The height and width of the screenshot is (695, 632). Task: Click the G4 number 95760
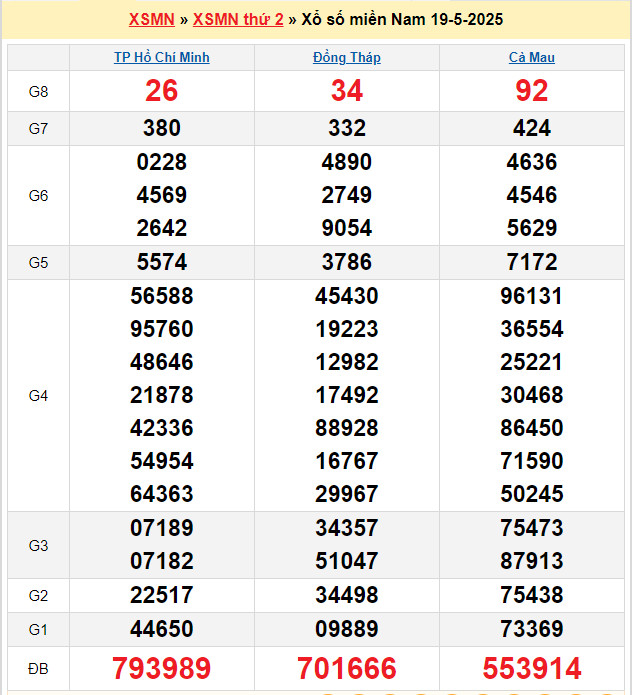click(162, 329)
